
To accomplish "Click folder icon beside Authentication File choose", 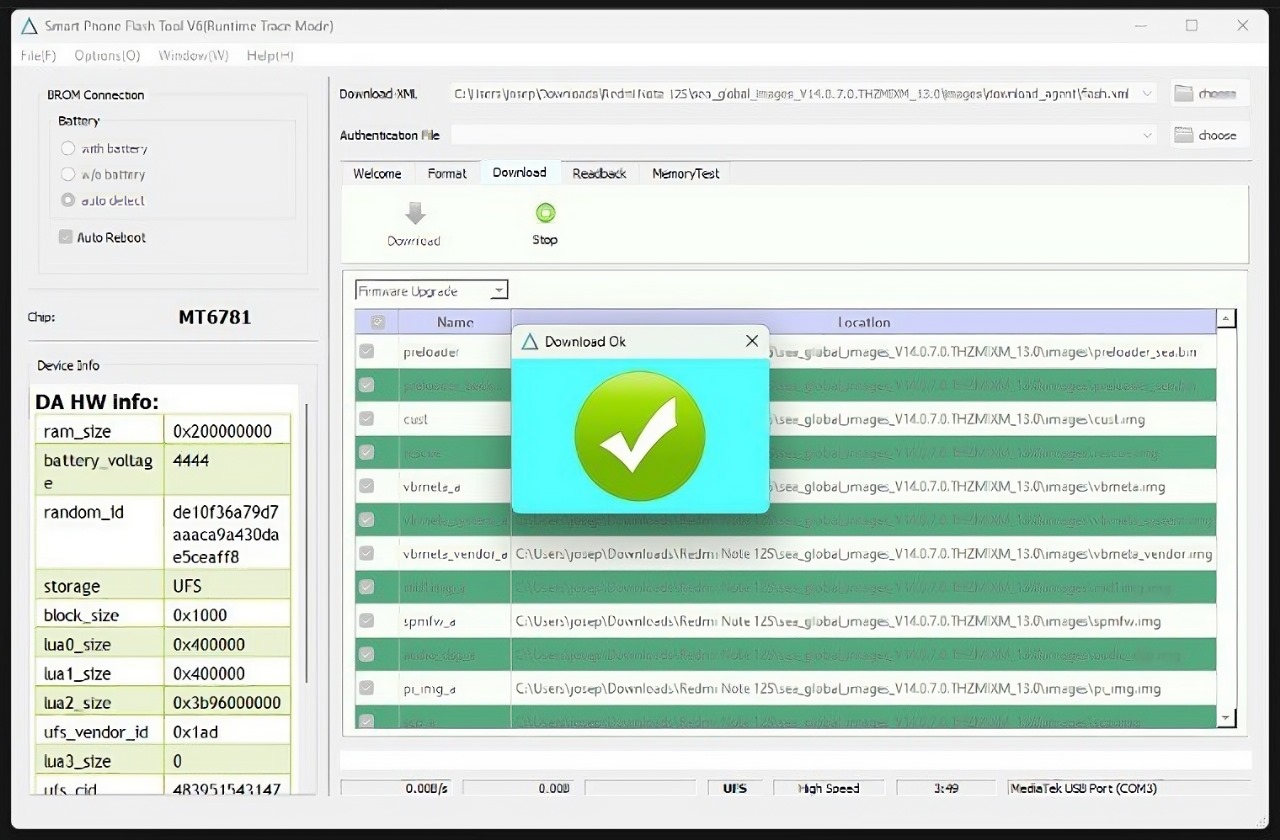I will coord(1184,135).
